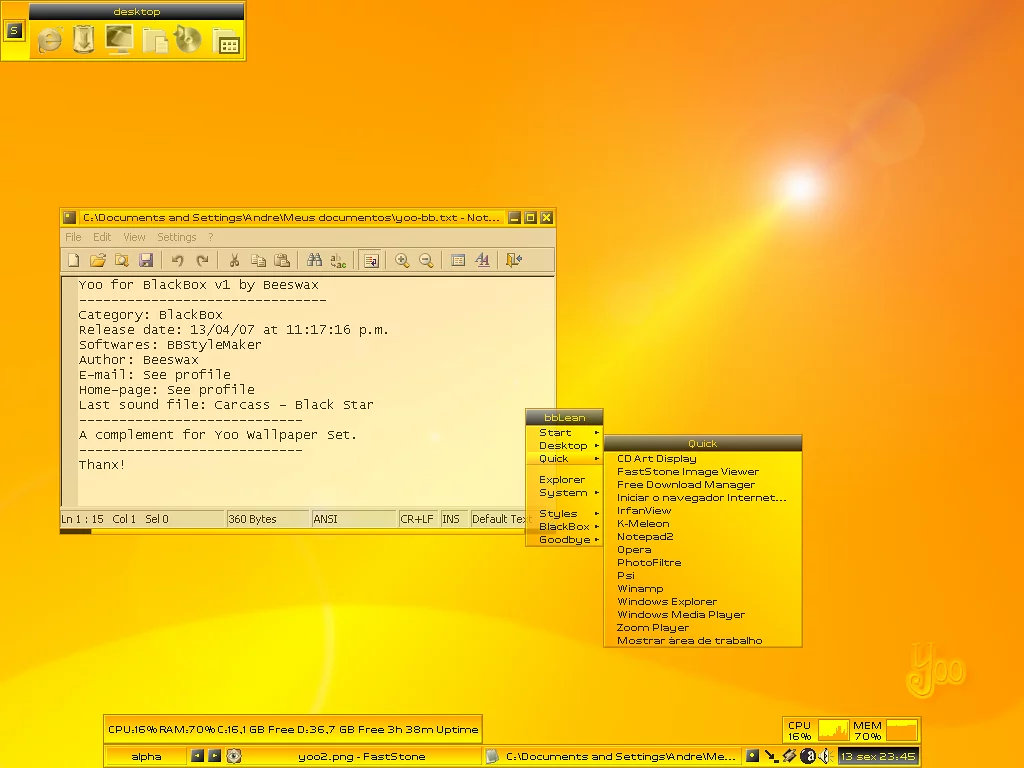The height and width of the screenshot is (768, 1024).
Task: Click the New document icon in Notepad2
Action: [73, 261]
